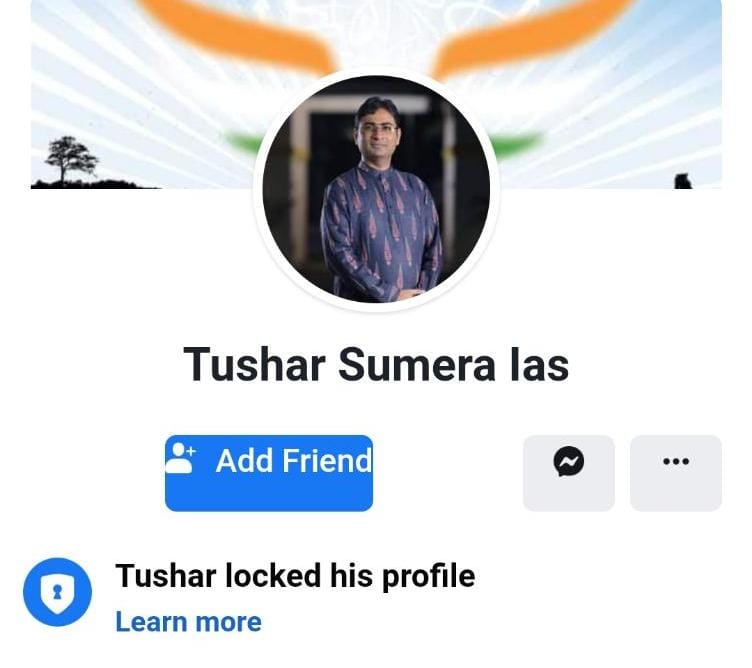Tap the animal silhouette on cover's right edge

click(x=682, y=181)
